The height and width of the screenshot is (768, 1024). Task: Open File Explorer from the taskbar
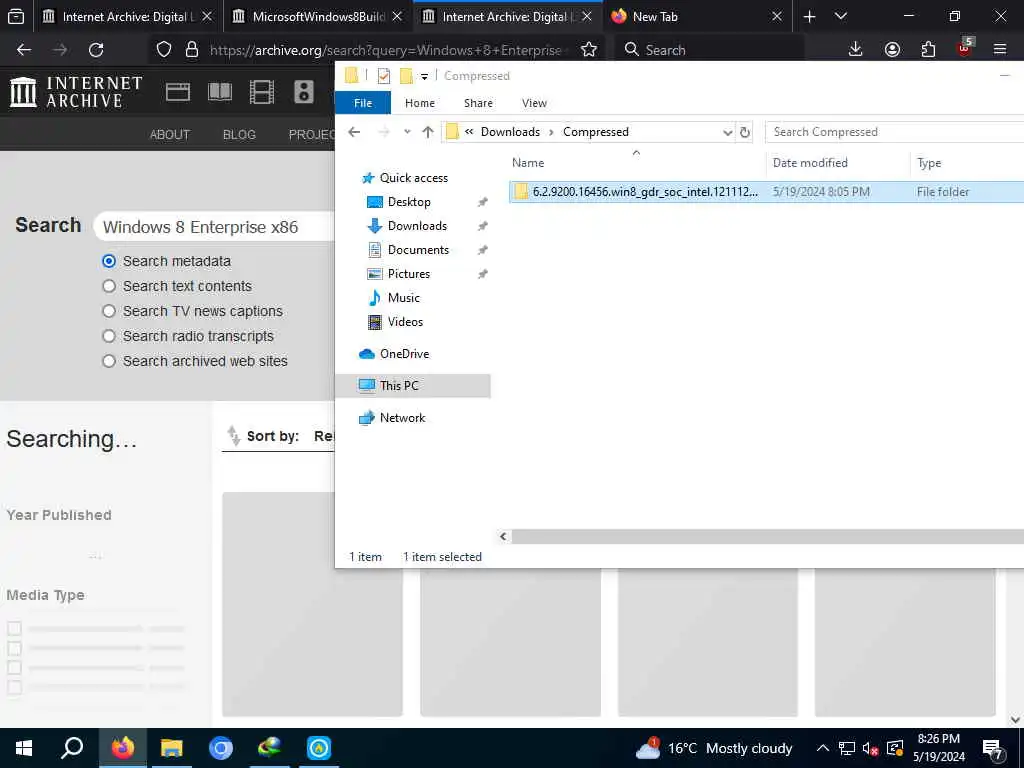pos(172,748)
